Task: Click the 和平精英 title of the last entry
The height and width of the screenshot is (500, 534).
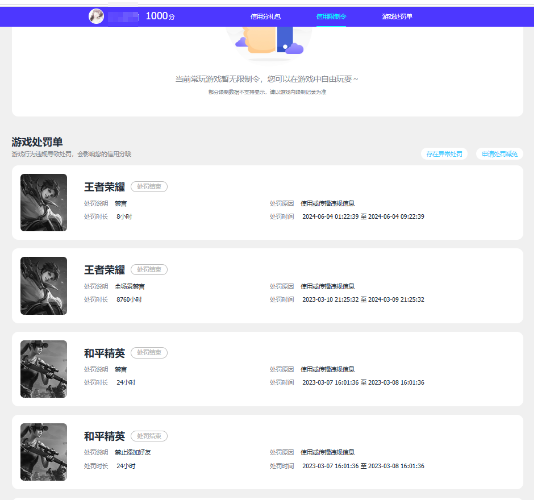Action: tap(104, 436)
